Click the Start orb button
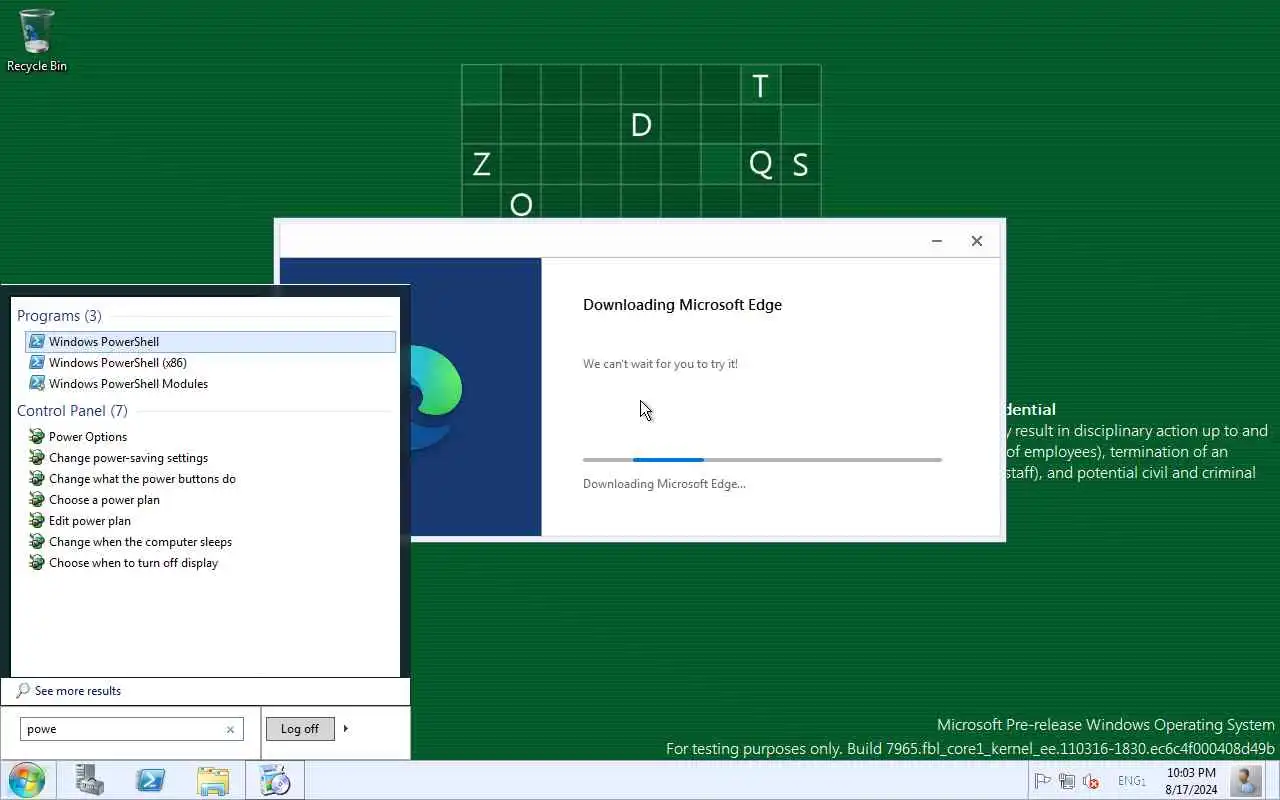This screenshot has height=800, width=1280. coord(27,780)
